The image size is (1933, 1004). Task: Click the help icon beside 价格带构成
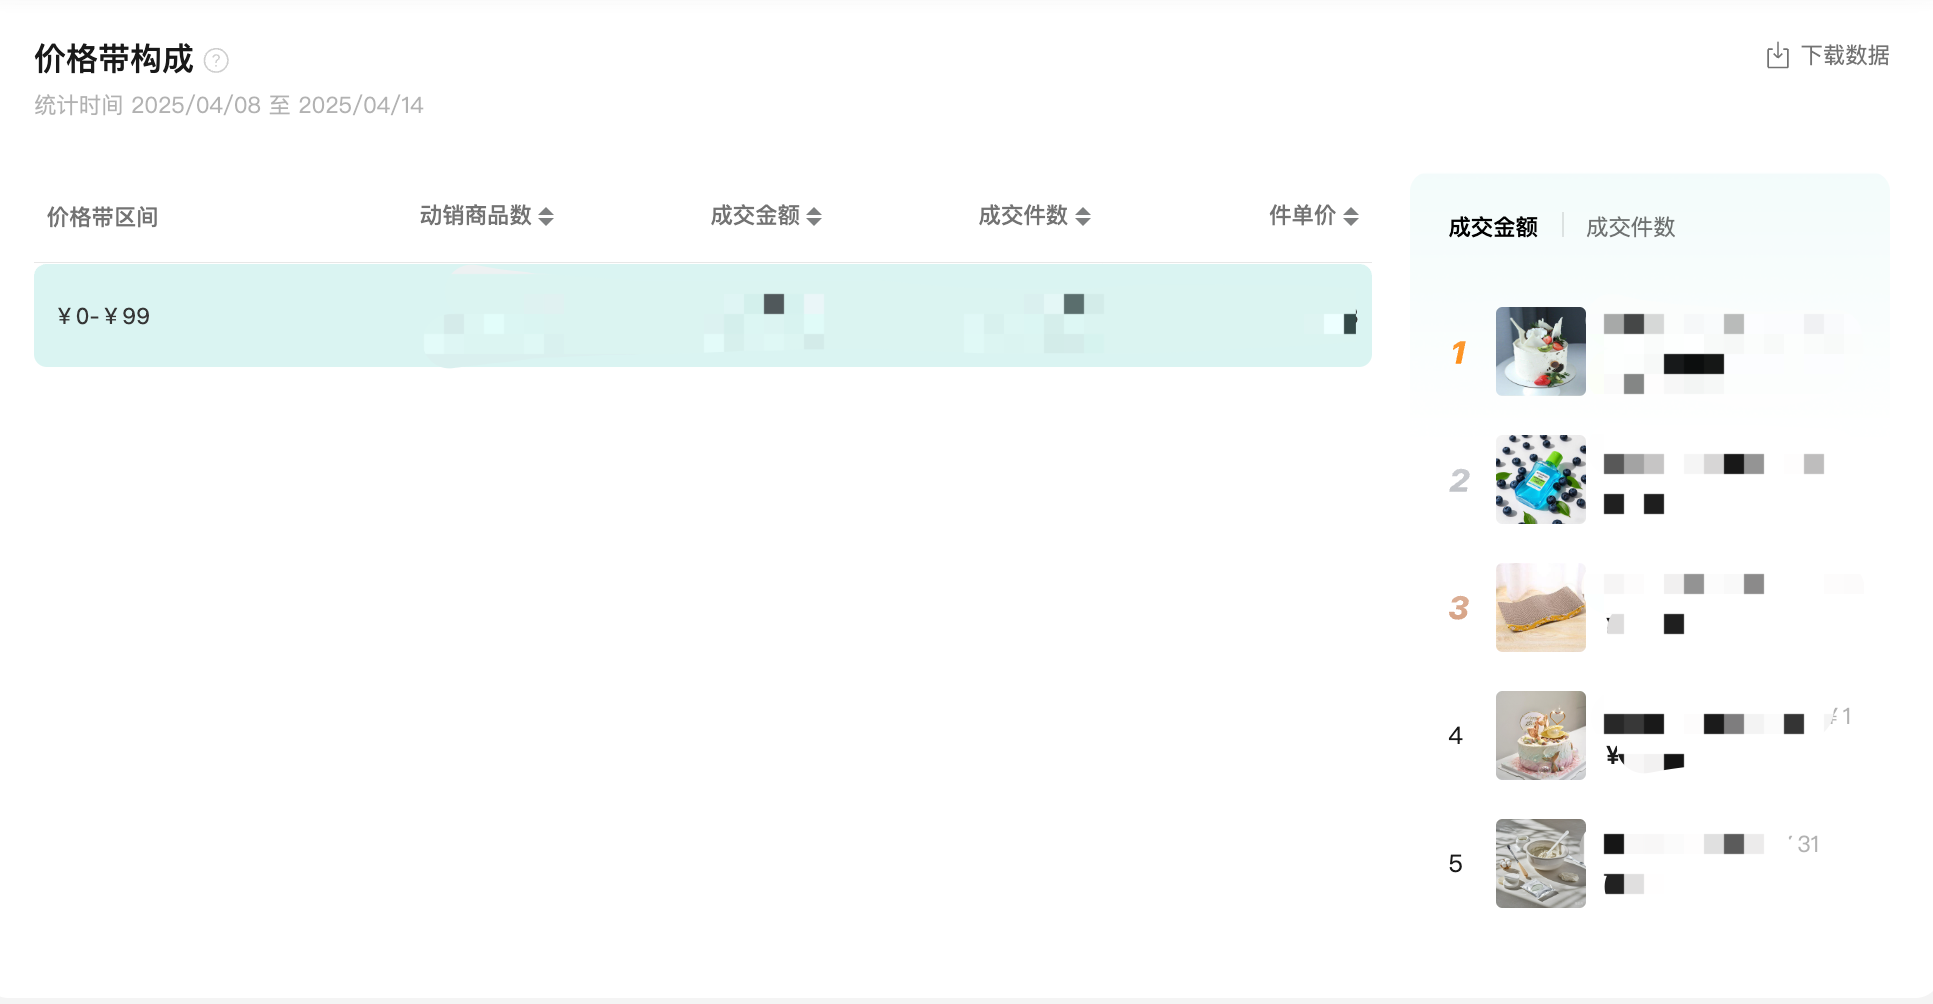(216, 61)
